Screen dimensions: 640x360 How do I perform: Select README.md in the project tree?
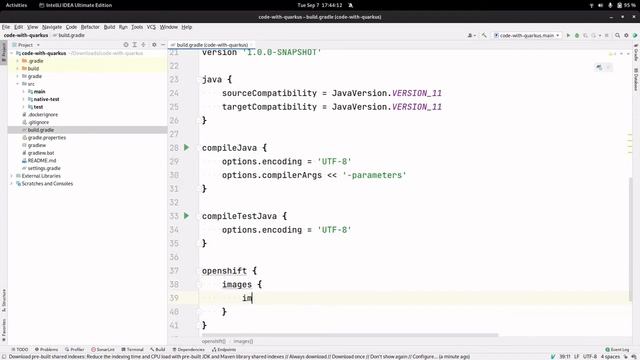[42, 160]
